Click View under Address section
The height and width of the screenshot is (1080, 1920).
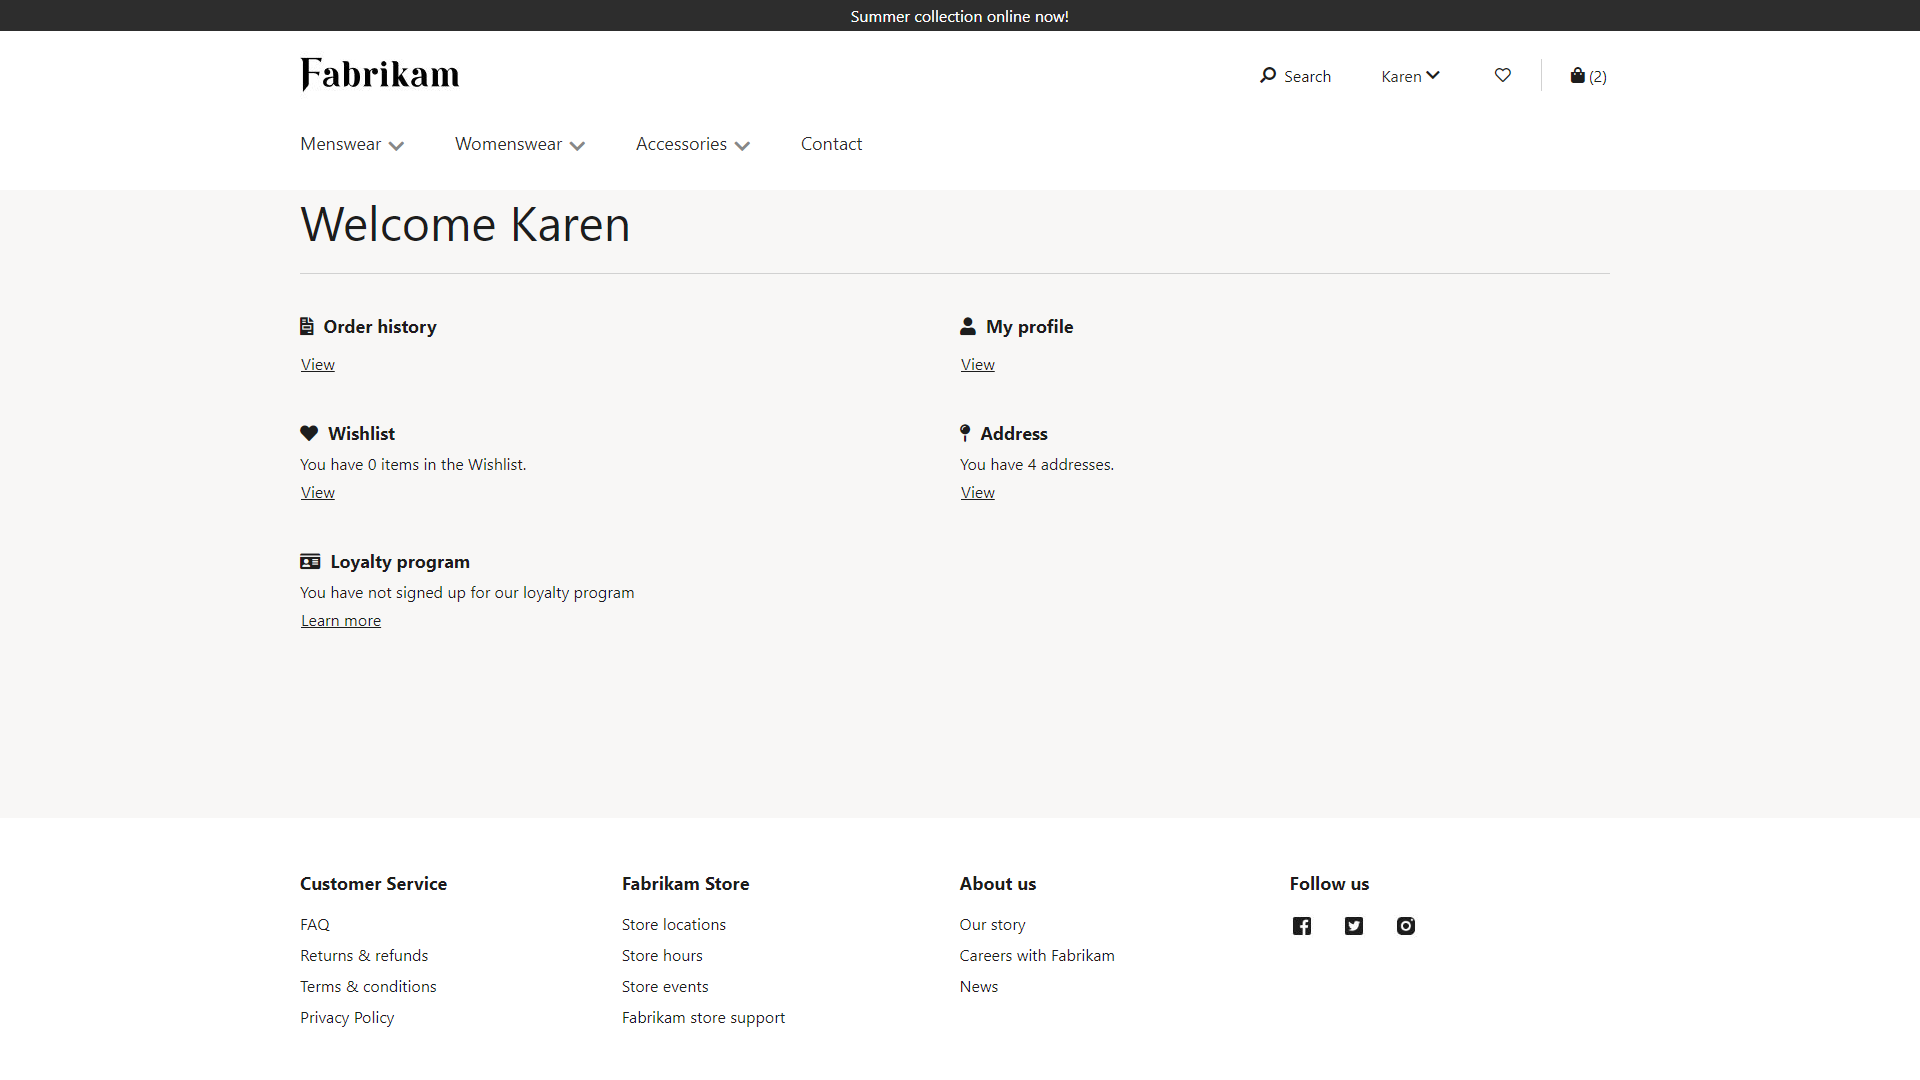click(x=977, y=492)
